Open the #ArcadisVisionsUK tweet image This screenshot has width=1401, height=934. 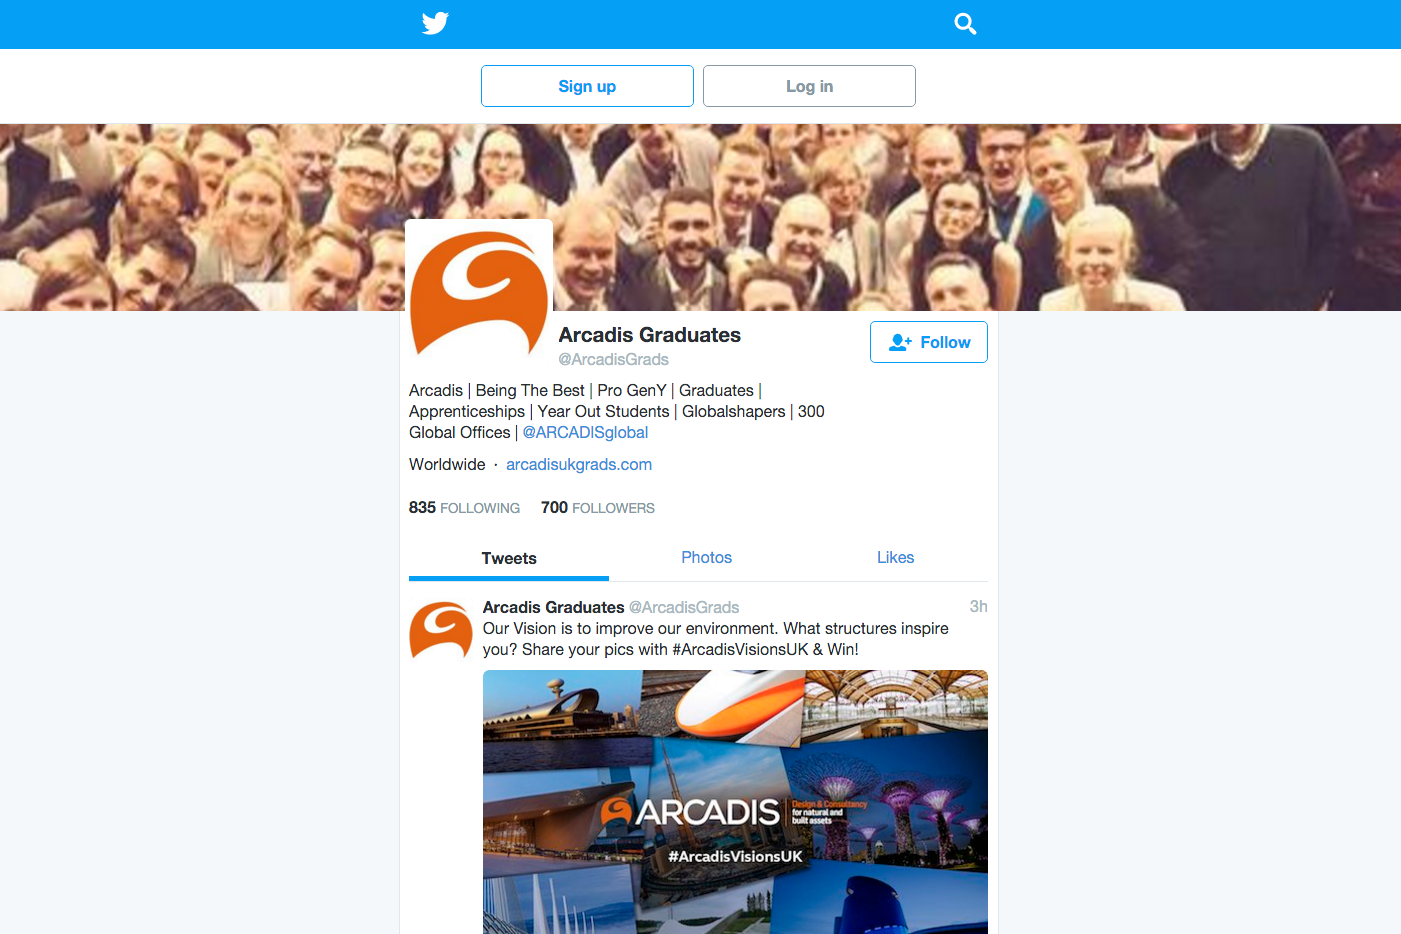(735, 802)
